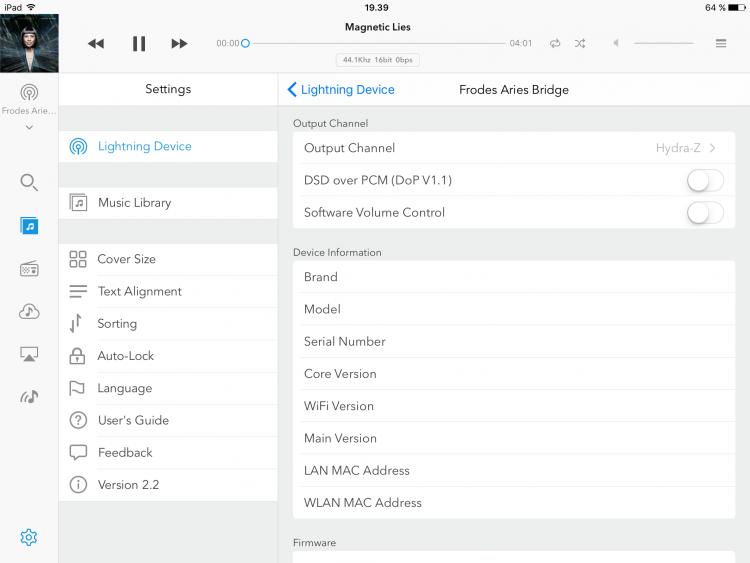Select the LAN MAC Address row
Image resolution: width=750 pixels, height=563 pixels.
[x=514, y=471]
